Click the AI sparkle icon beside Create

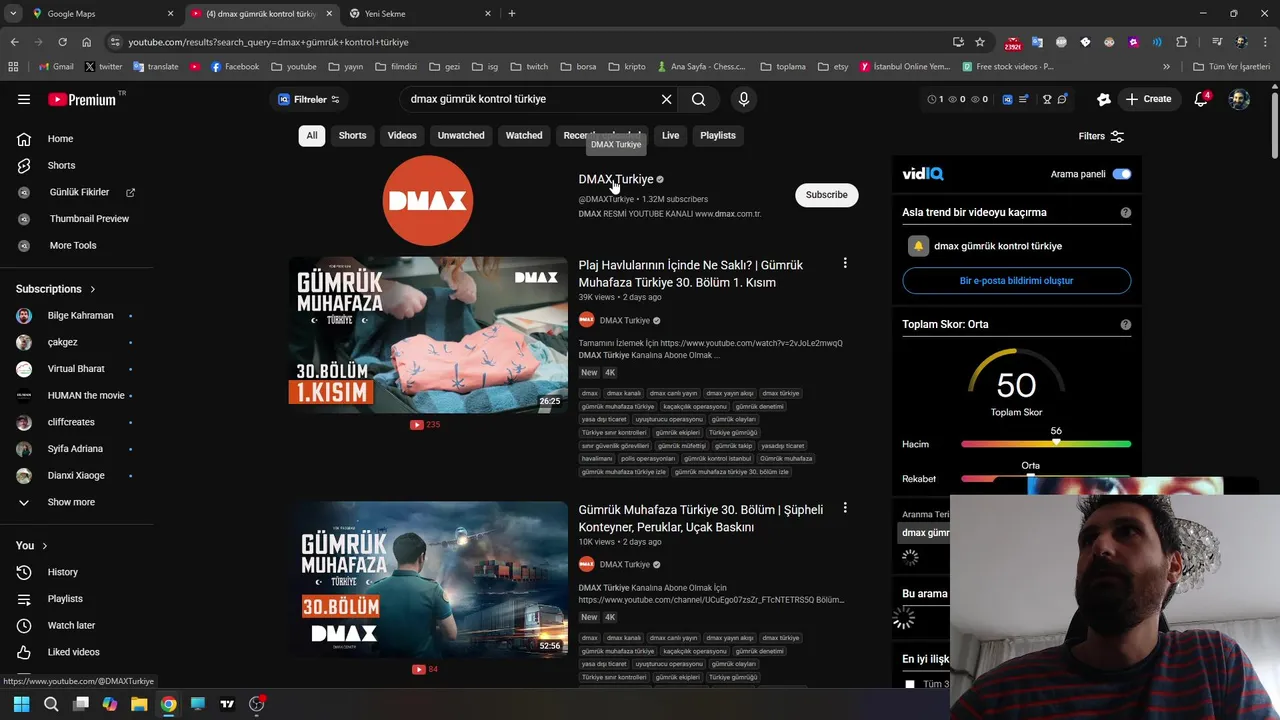click(x=1104, y=99)
